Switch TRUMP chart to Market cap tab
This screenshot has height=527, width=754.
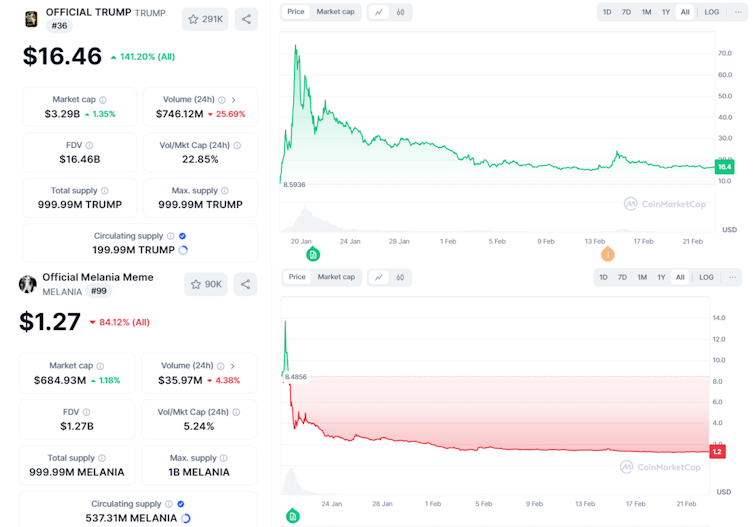(x=335, y=12)
